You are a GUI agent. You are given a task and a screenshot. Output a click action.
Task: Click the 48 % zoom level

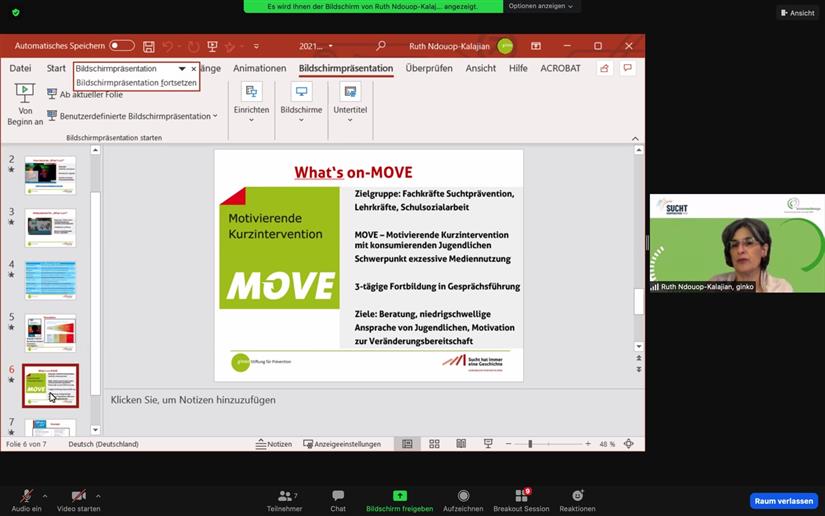[607, 444]
